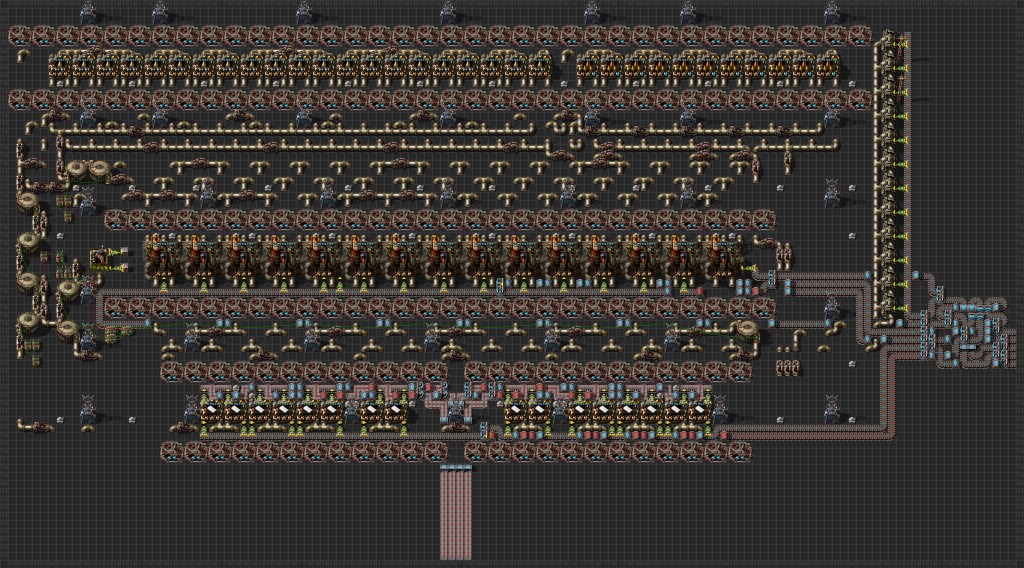Viewport: 1024px width, 568px height.
Task: Select the rightmost machine in the top production row
Action: coord(829,67)
